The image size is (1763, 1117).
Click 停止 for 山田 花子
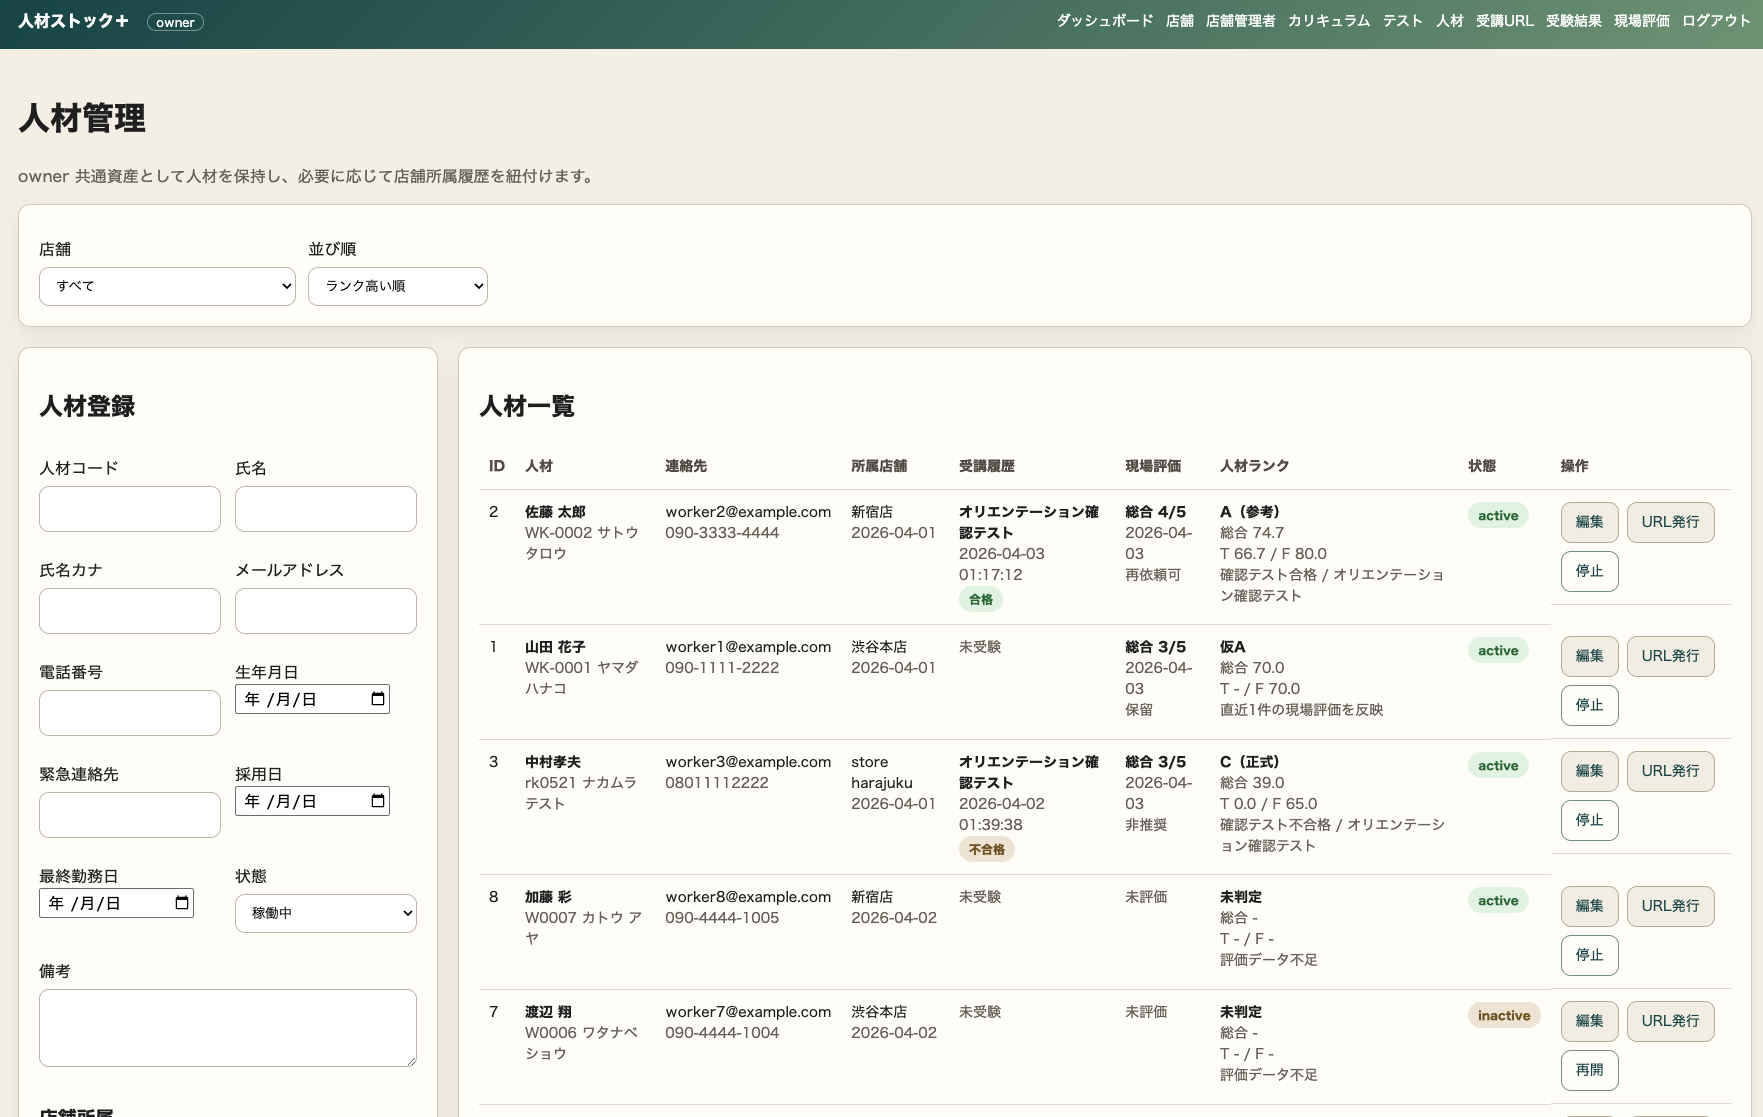tap(1589, 705)
